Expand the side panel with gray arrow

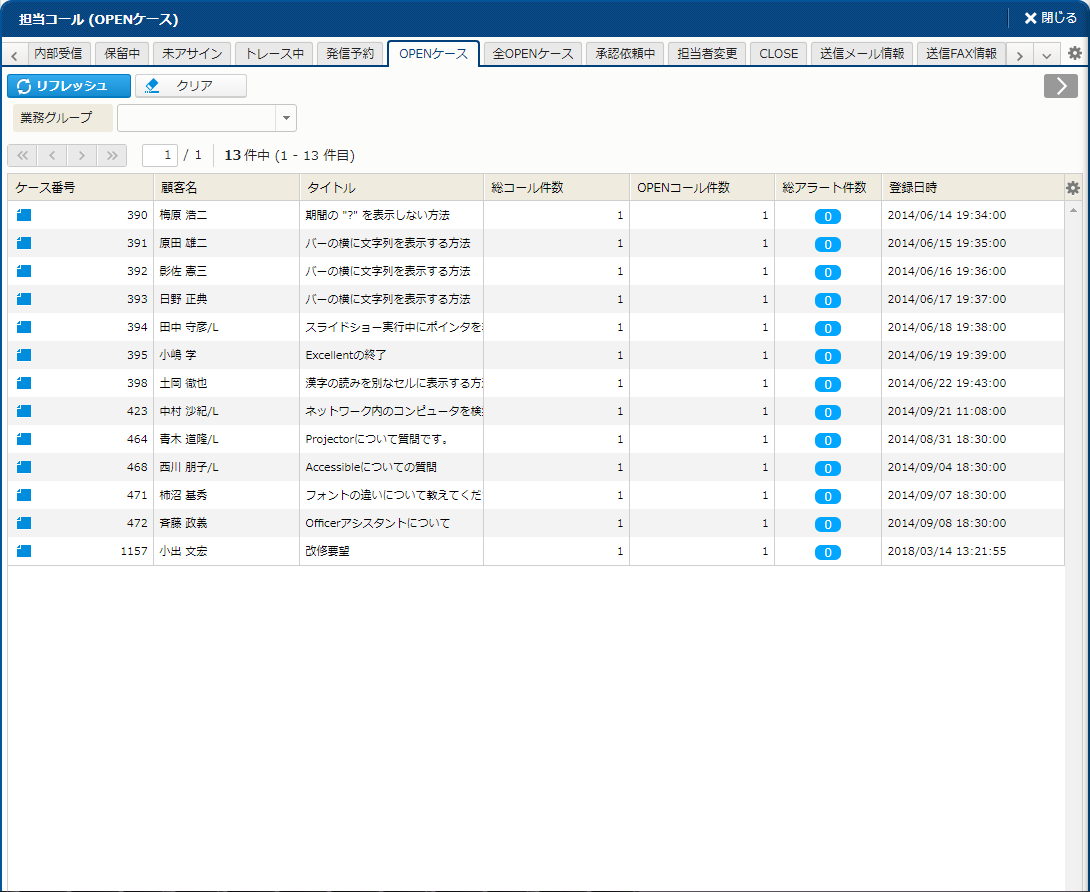[1060, 86]
